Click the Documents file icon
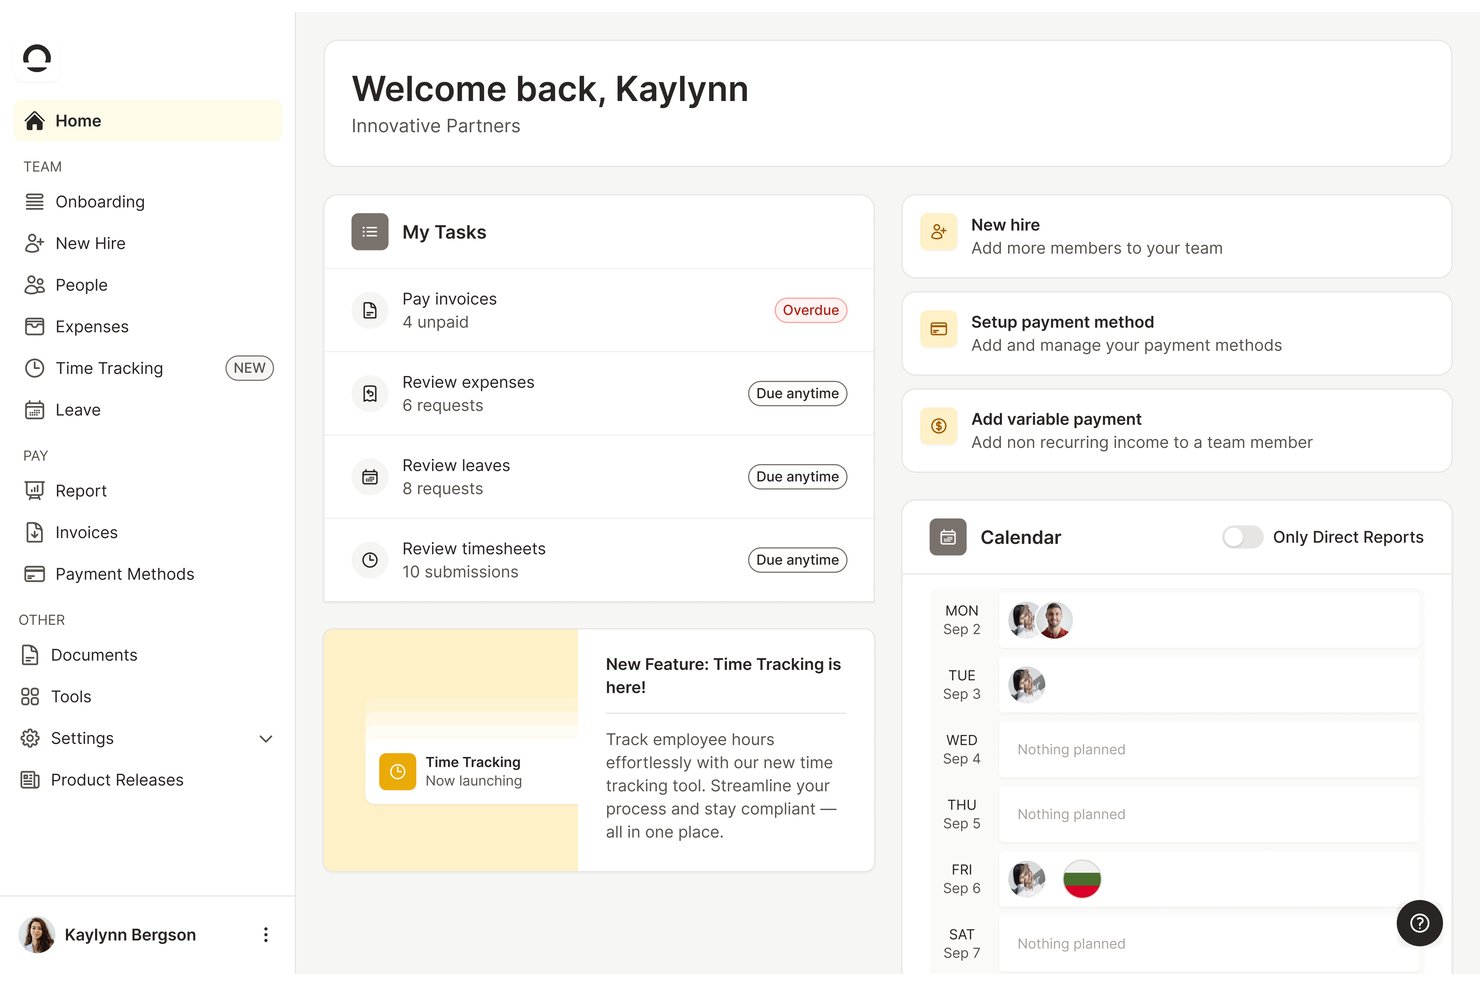Viewport: 1480px width, 987px height. coord(30,655)
